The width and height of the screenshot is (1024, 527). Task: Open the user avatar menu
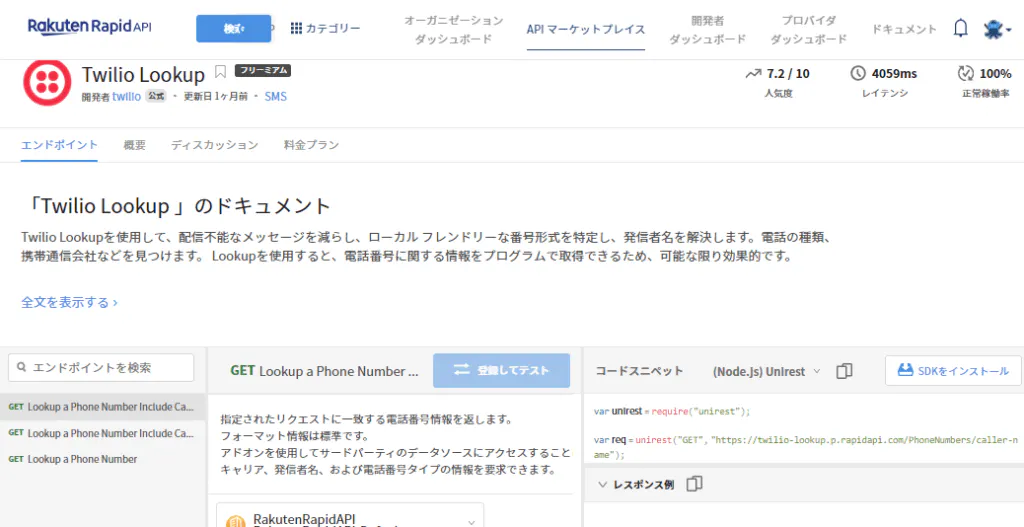[x=997, y=29]
